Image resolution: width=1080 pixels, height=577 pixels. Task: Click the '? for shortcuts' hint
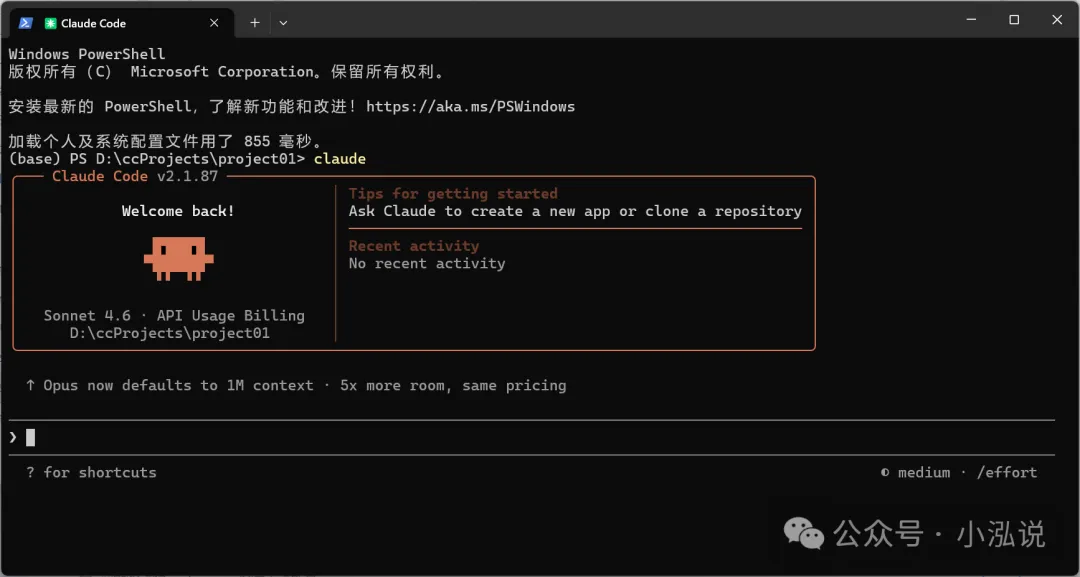(91, 472)
